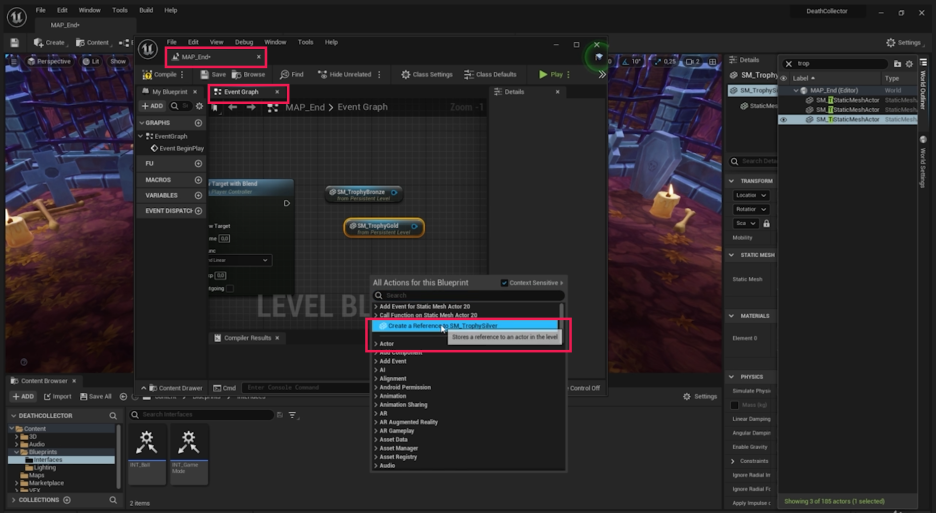The image size is (936, 513).
Task: Open Class Defaults
Action: pos(490,75)
